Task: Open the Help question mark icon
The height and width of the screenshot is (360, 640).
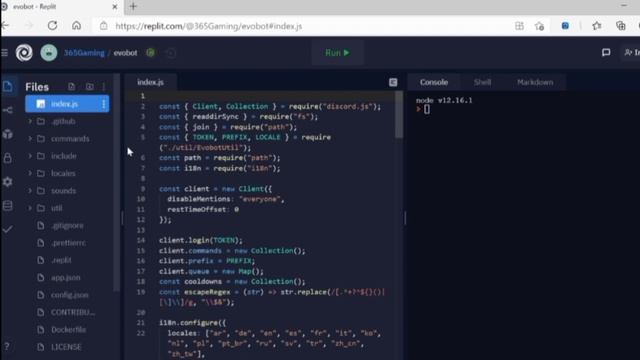Action: [x=7, y=347]
